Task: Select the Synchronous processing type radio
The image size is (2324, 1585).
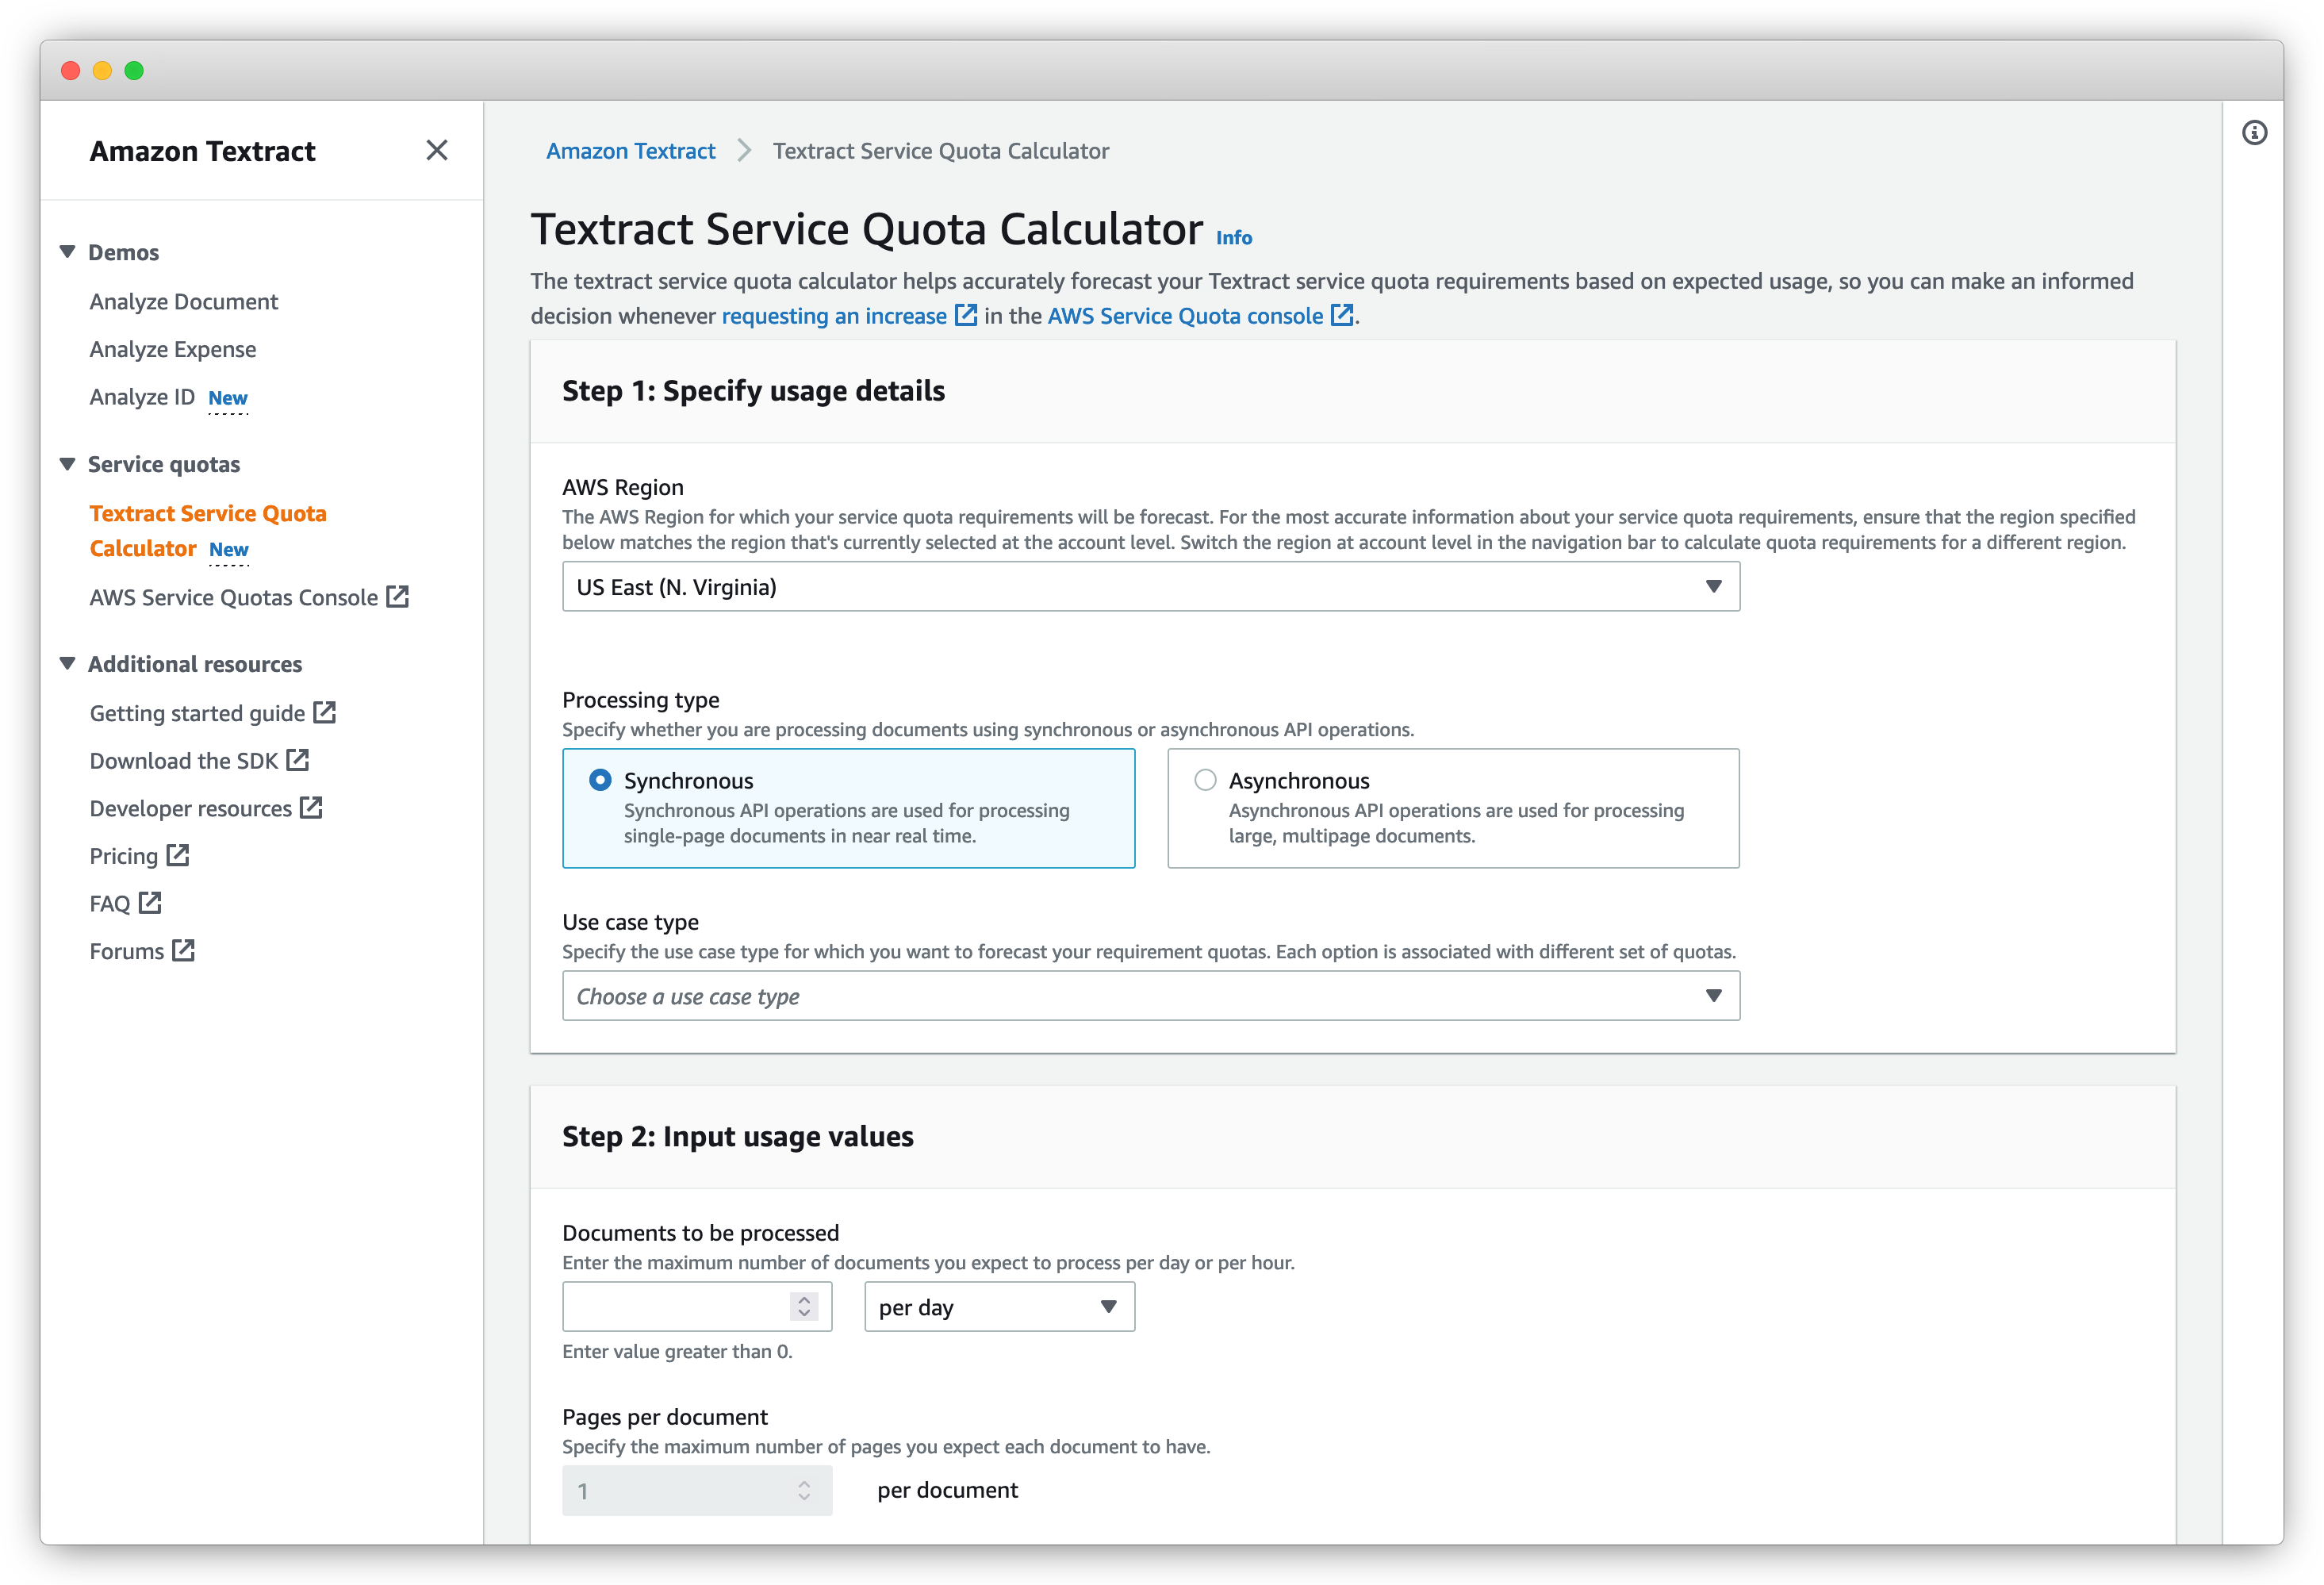Action: pyautogui.click(x=600, y=780)
